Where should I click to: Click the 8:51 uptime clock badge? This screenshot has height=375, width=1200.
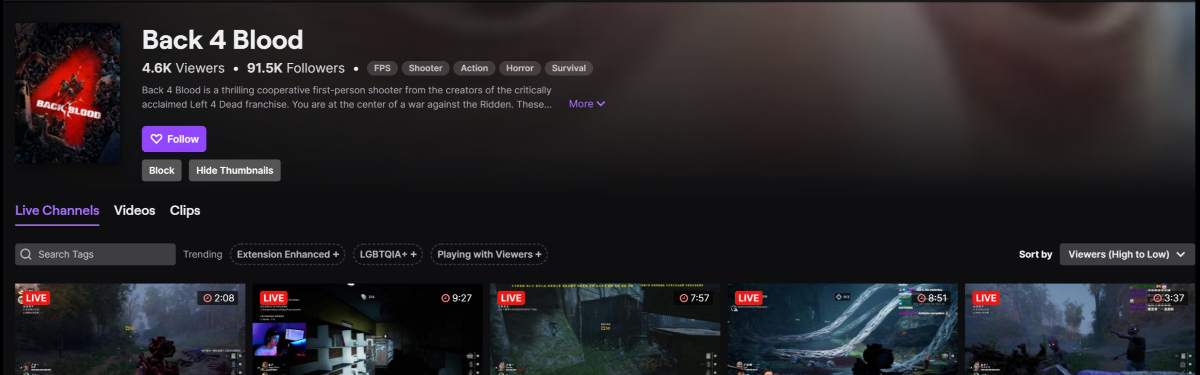pyautogui.click(x=930, y=298)
